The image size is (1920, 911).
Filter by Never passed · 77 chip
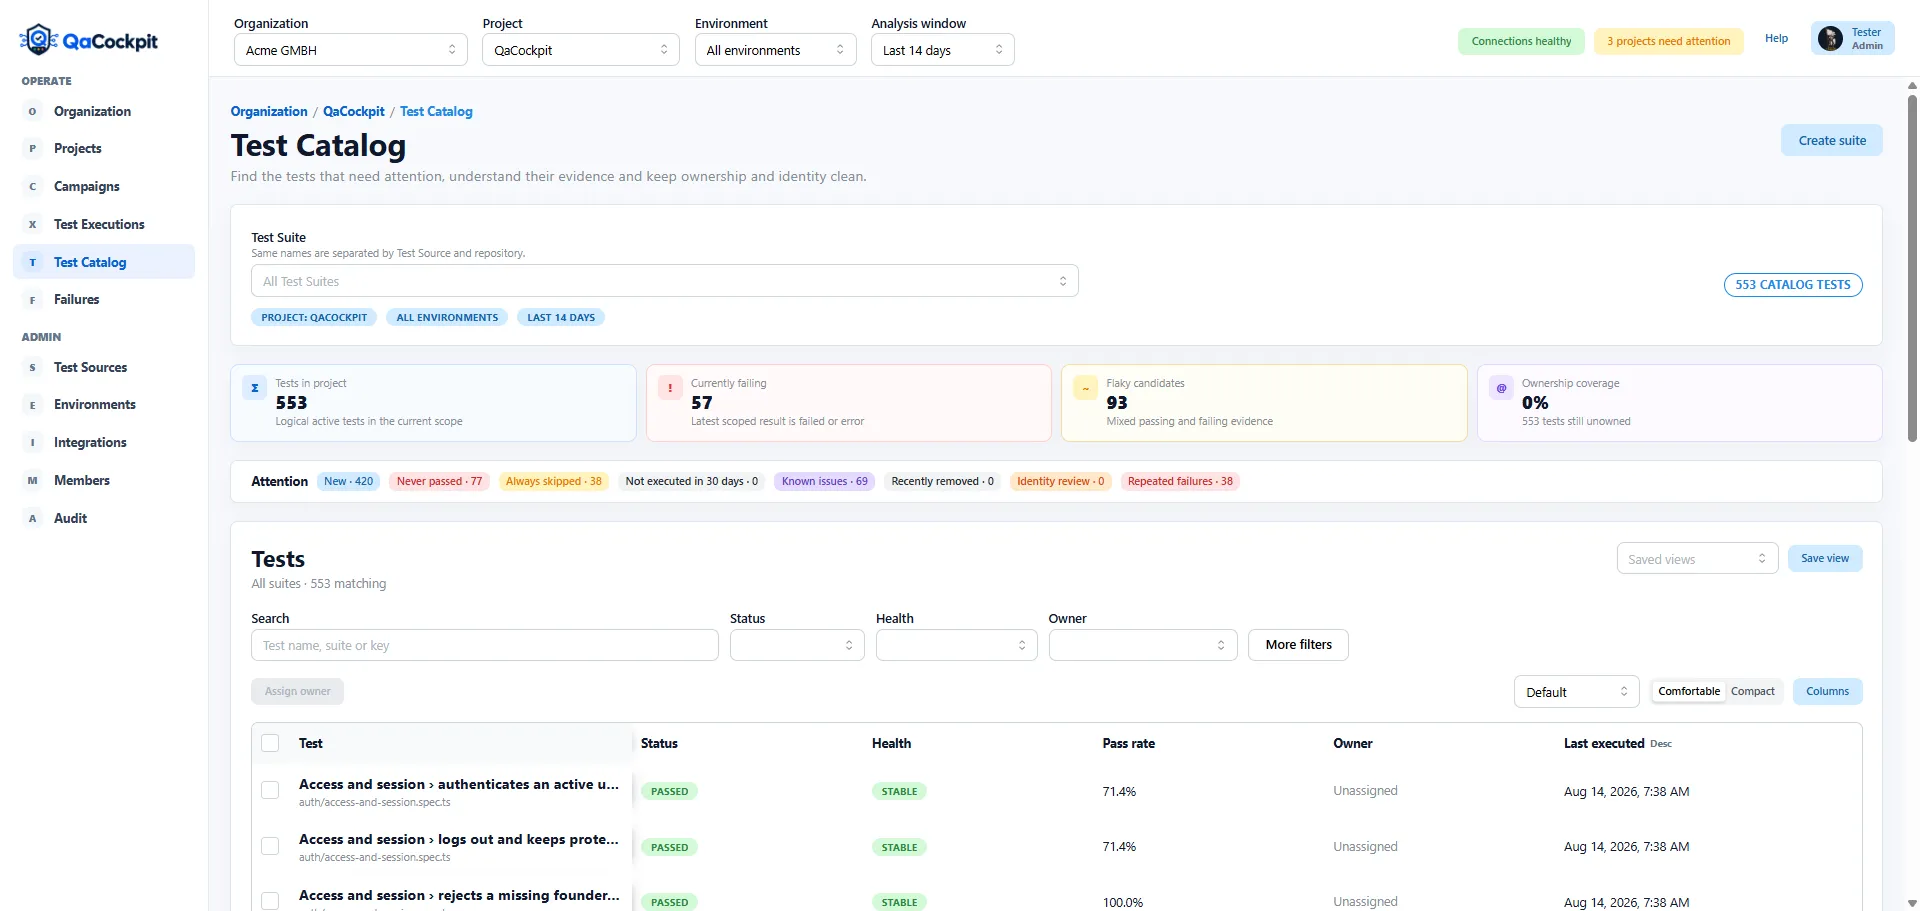439,481
